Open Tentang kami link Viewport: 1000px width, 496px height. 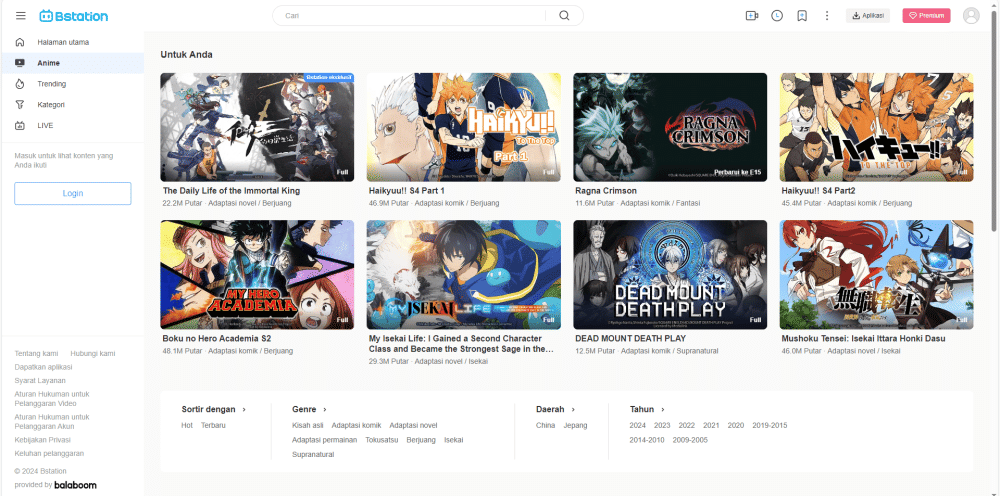36,353
